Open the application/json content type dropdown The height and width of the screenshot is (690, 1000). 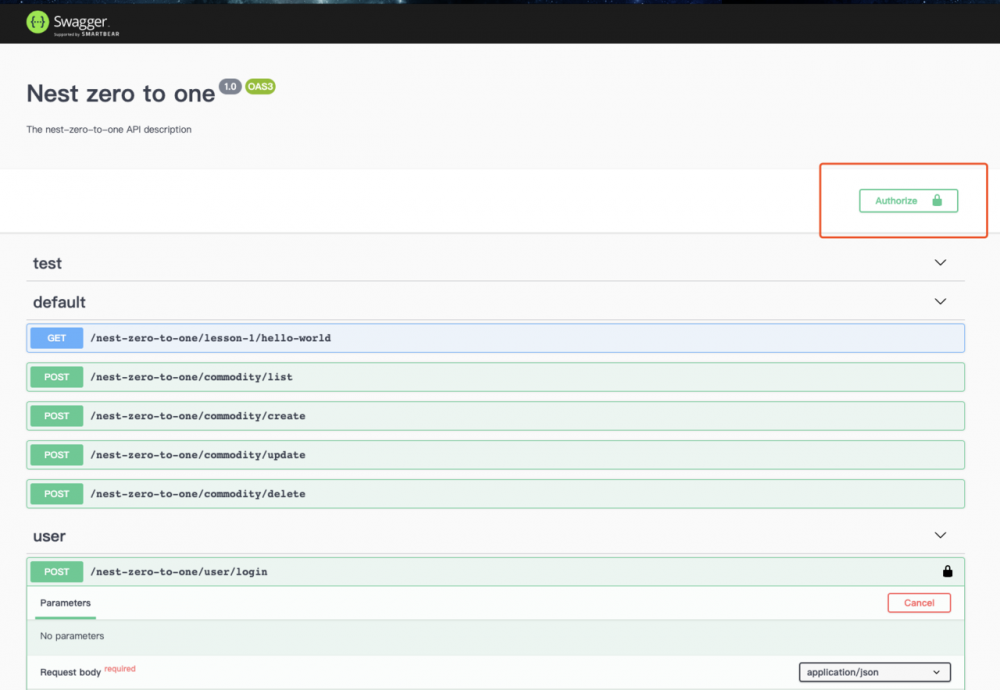[874, 672]
